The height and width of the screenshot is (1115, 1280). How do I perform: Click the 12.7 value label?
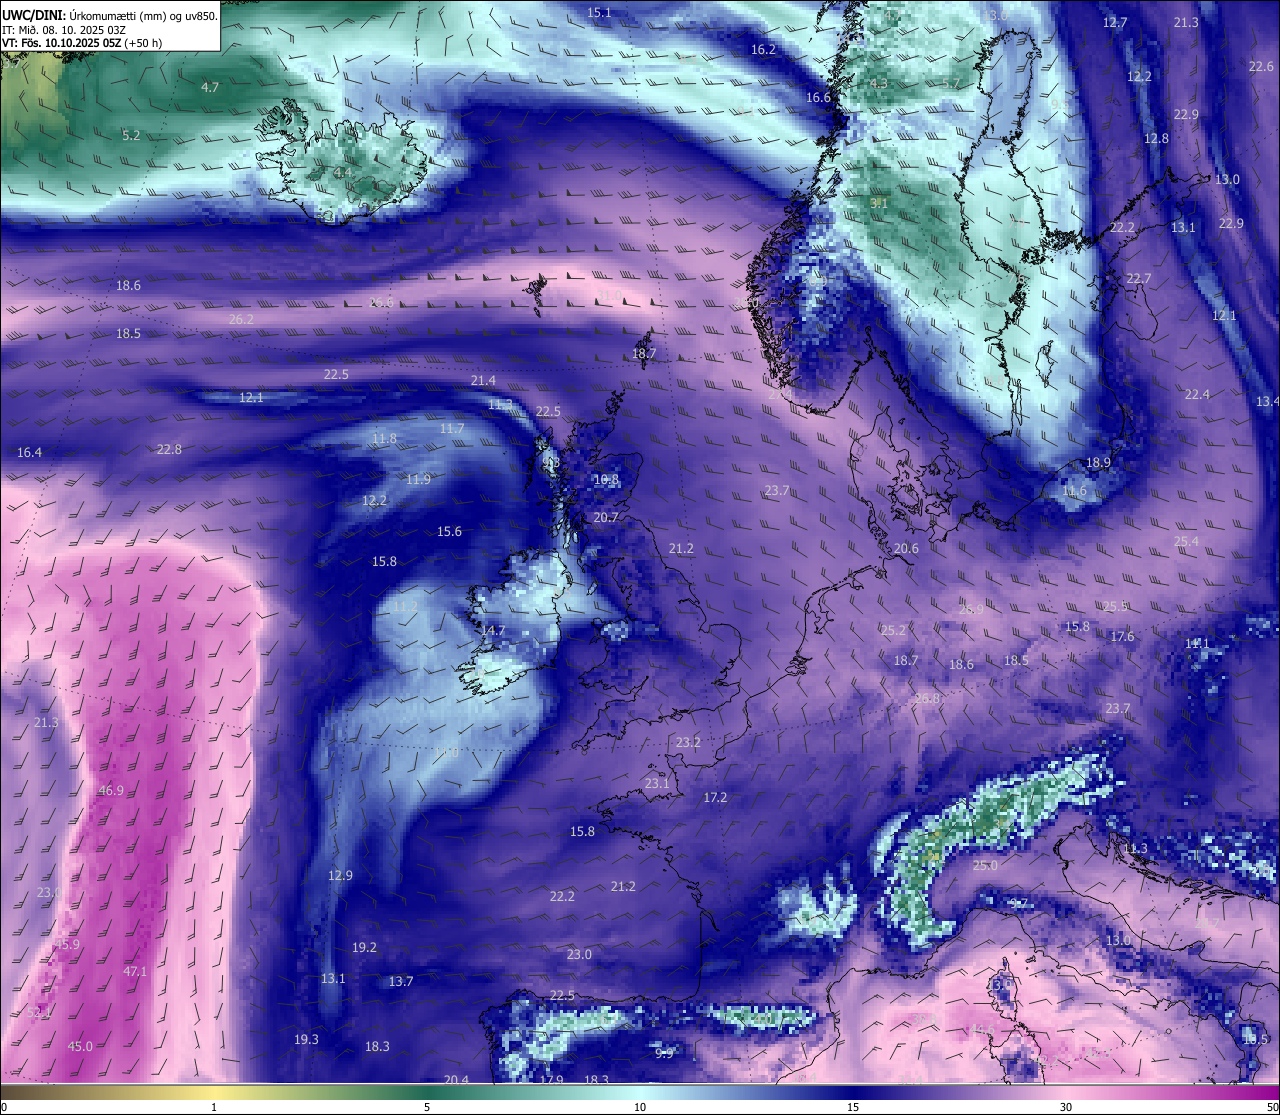click(x=1115, y=22)
